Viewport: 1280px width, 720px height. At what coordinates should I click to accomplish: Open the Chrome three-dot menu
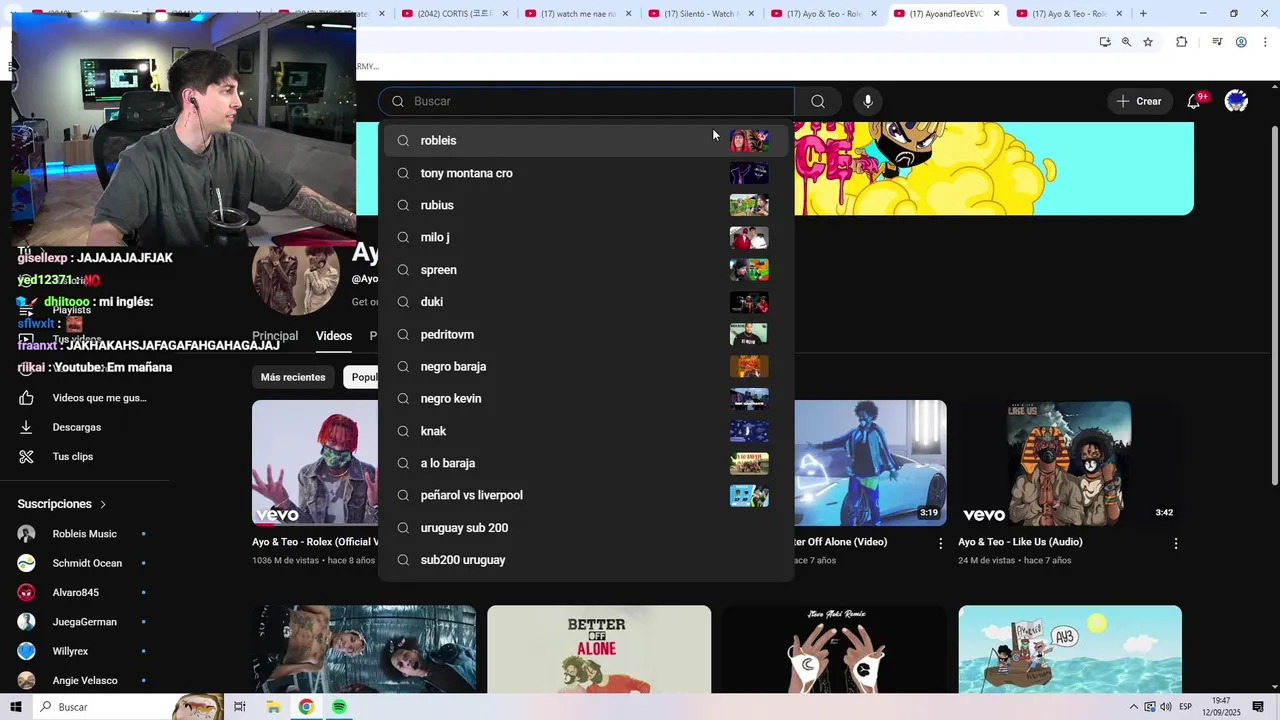[x=1263, y=42]
